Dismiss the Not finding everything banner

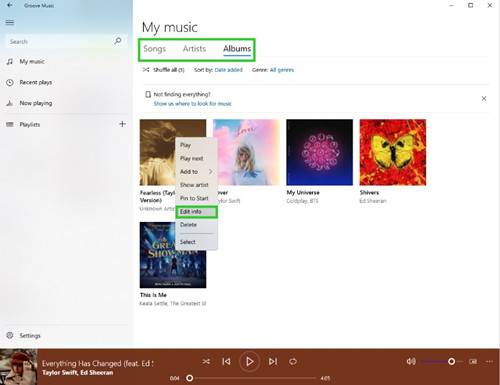(x=484, y=98)
